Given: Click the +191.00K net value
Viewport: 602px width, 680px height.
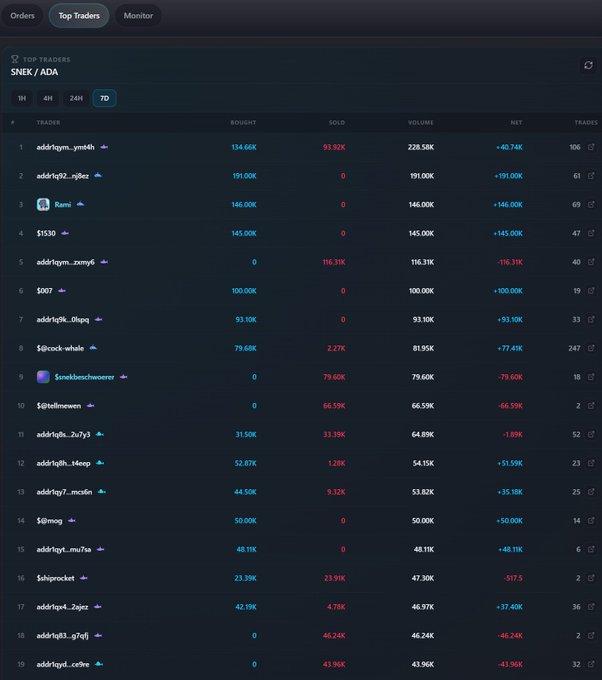Looking at the screenshot, I should coord(508,176).
